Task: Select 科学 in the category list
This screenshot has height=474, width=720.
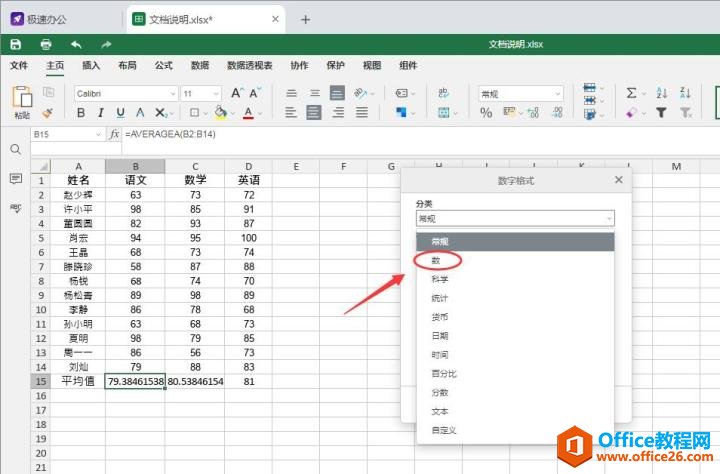Action: pos(515,279)
